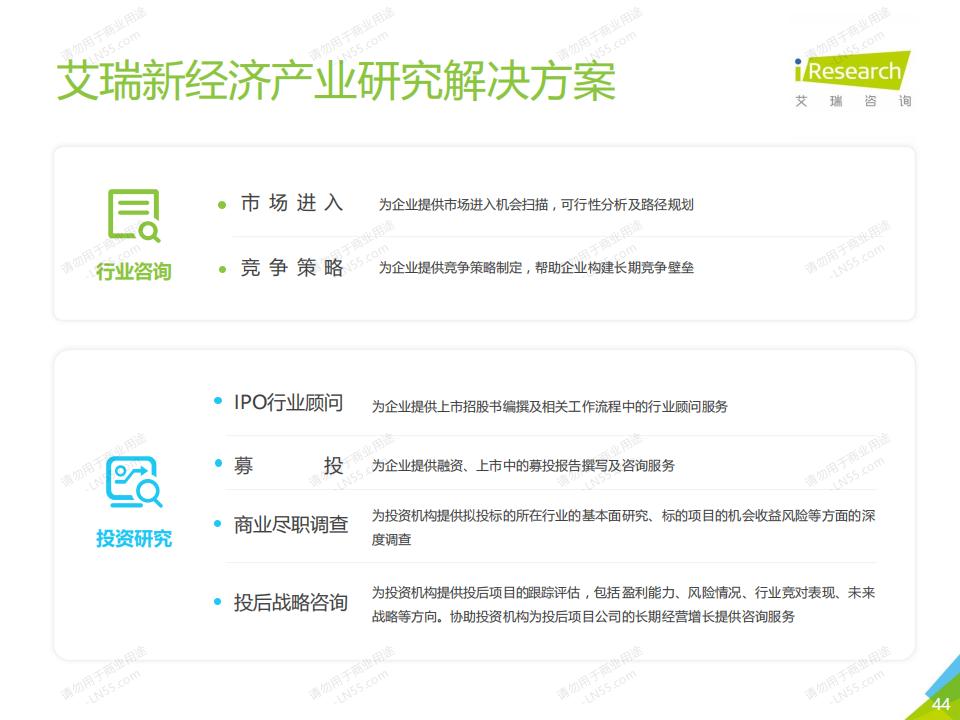This screenshot has height=720, width=960.
Task: Click the 投资研究 chart magnifier icon
Action: click(133, 483)
